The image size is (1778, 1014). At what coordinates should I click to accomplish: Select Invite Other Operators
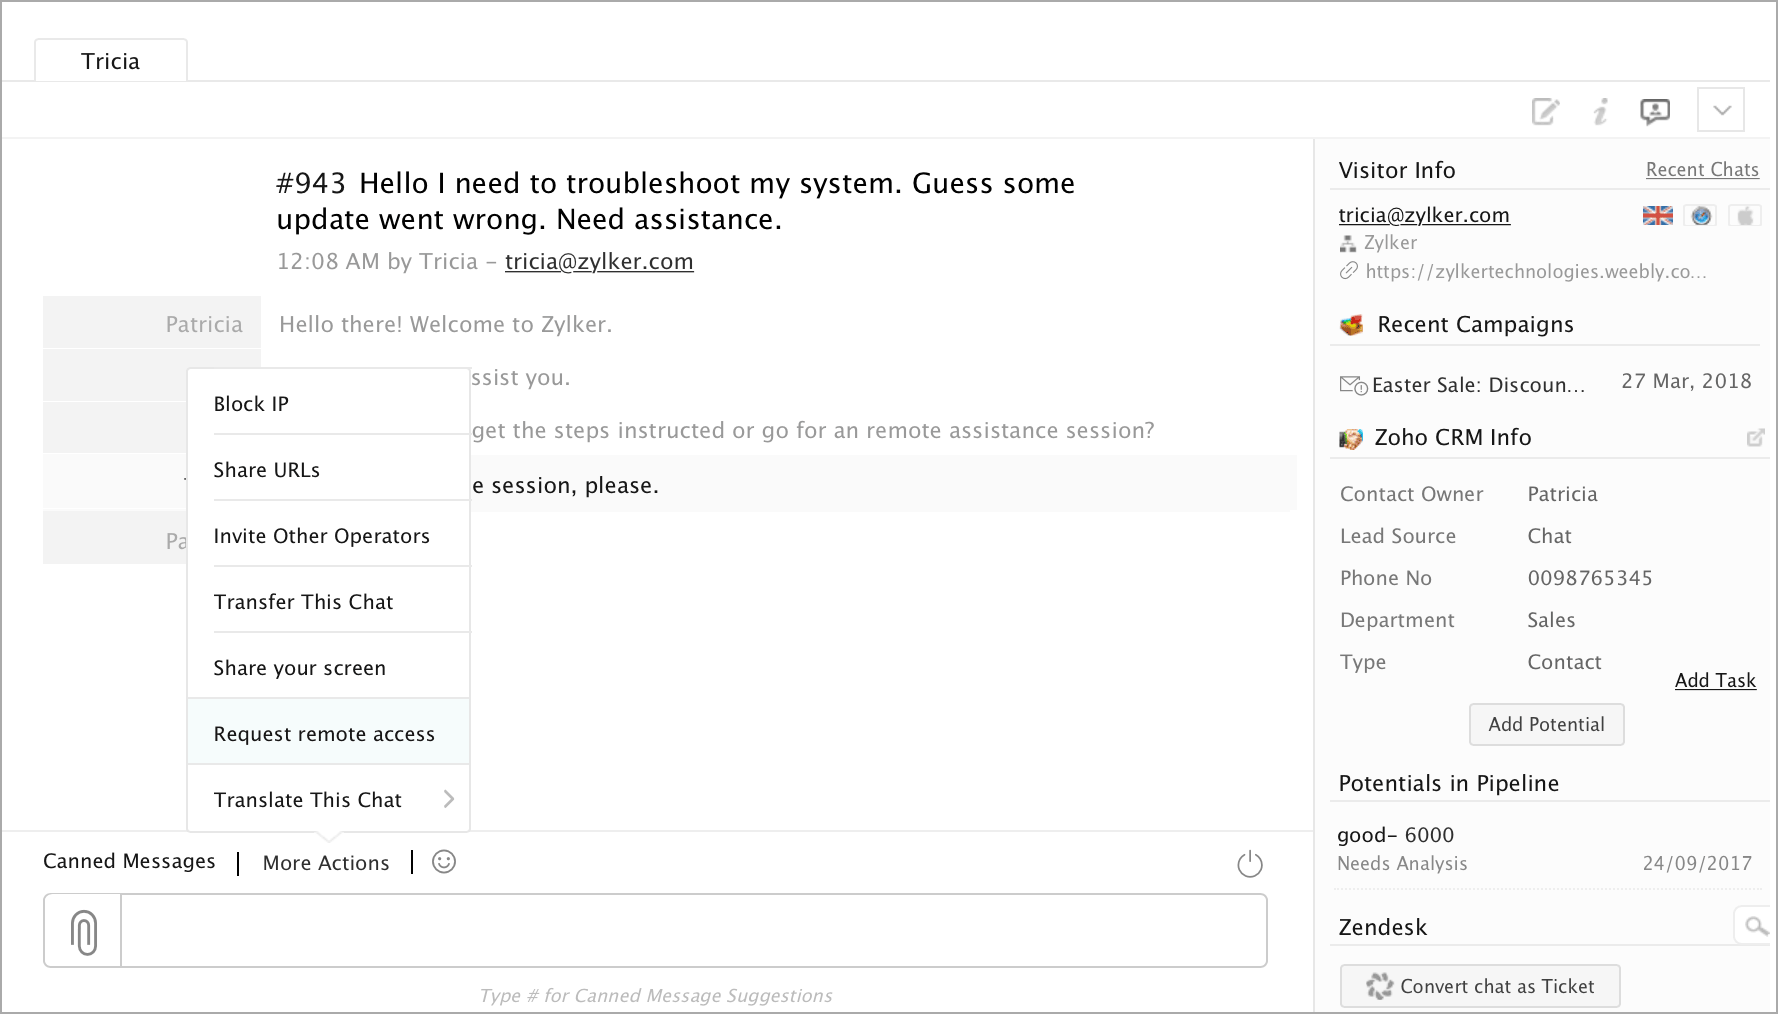tap(328, 535)
